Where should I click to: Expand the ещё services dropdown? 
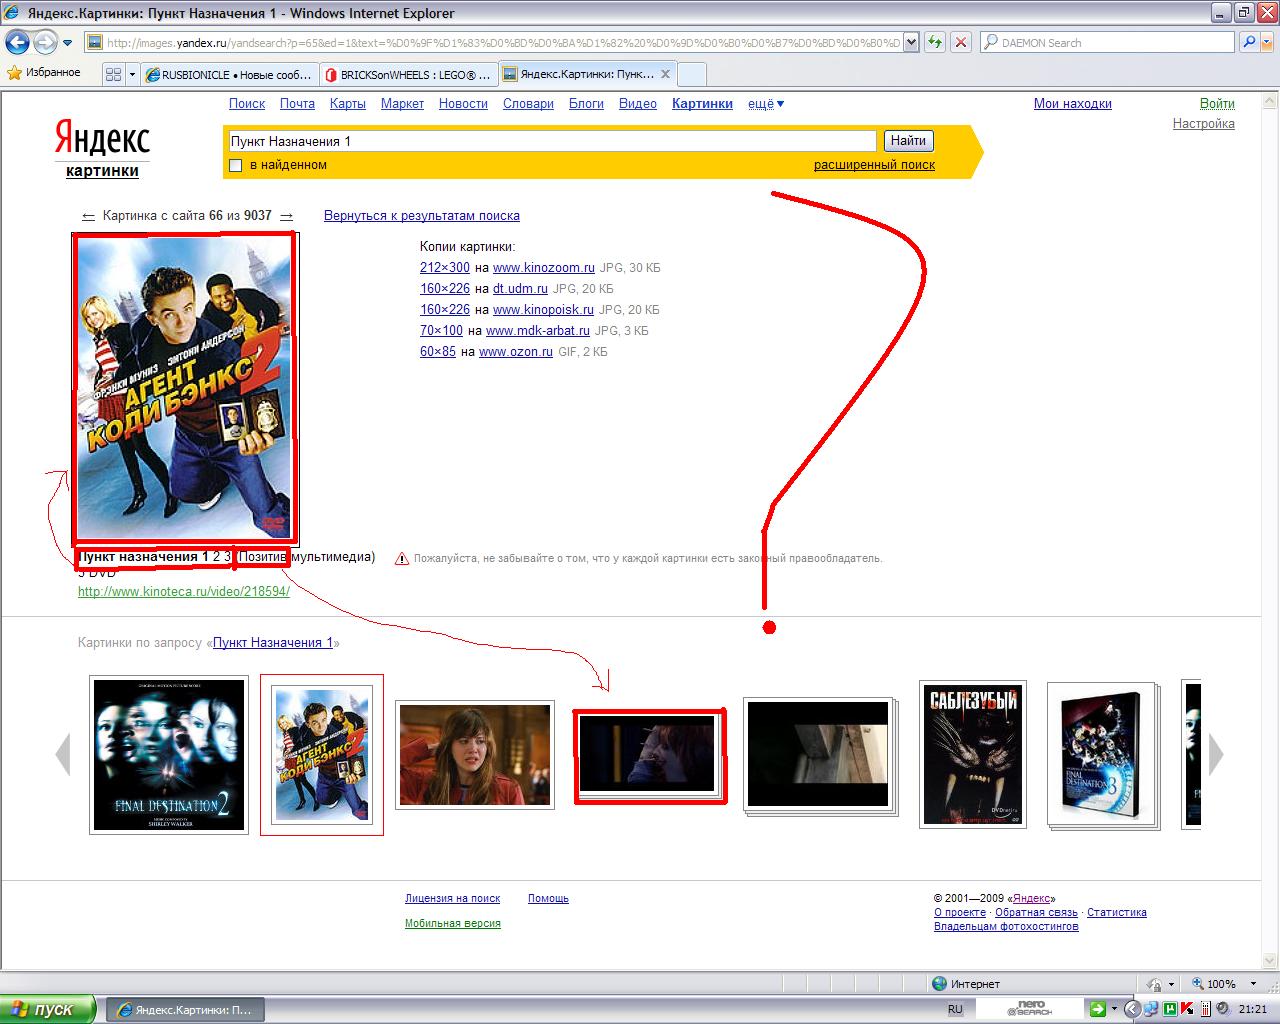[766, 104]
